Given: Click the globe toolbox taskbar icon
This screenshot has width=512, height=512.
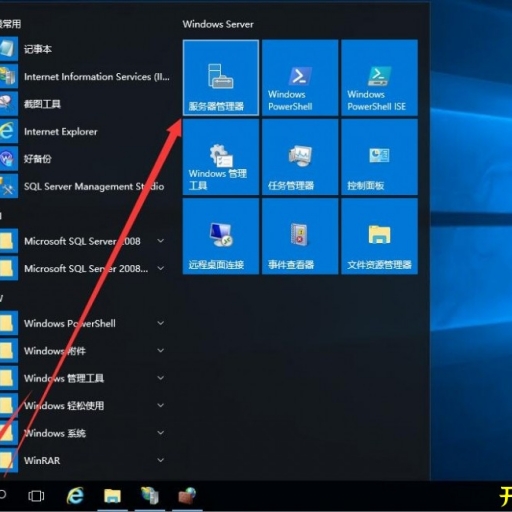Looking at the screenshot, I should [187, 496].
